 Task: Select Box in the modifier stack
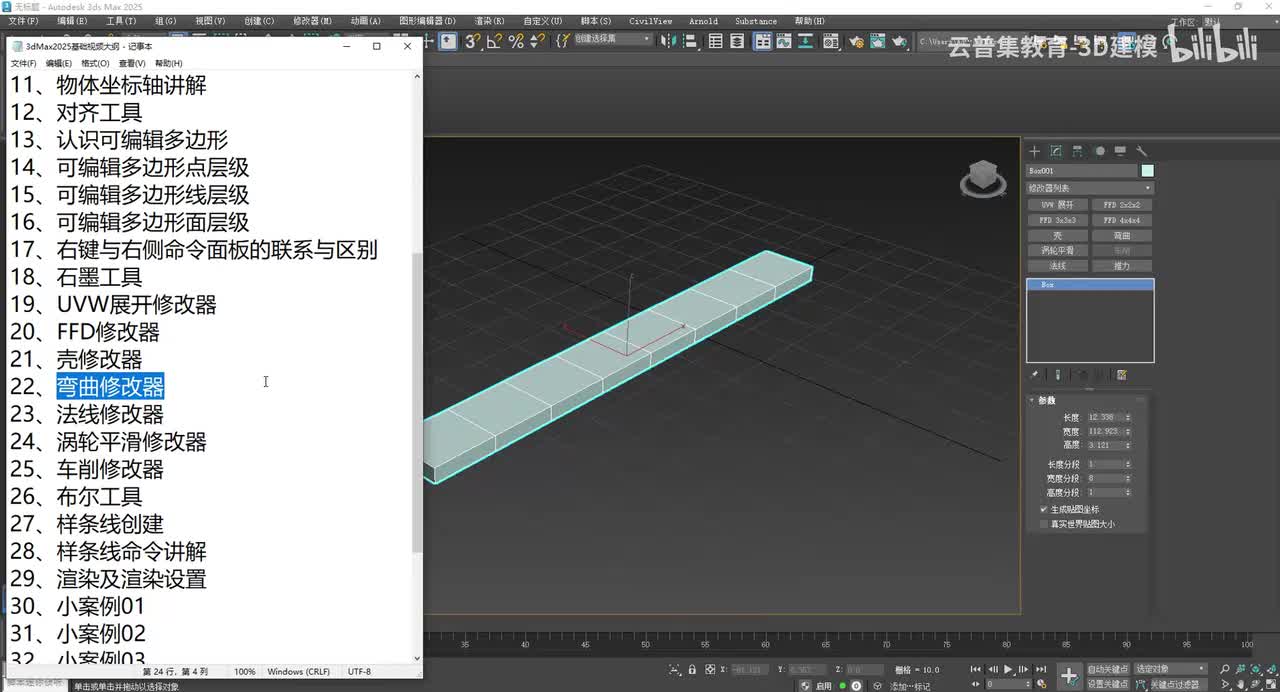1090,285
